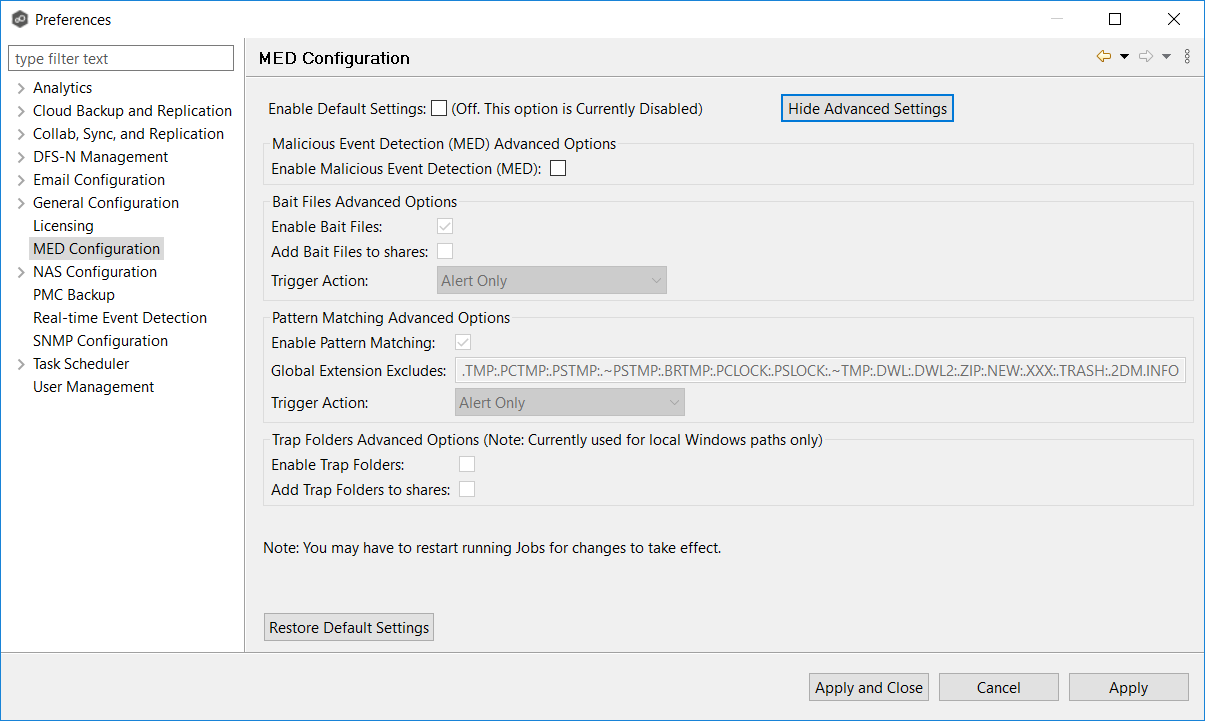Click Restore Default Settings button

349,628
